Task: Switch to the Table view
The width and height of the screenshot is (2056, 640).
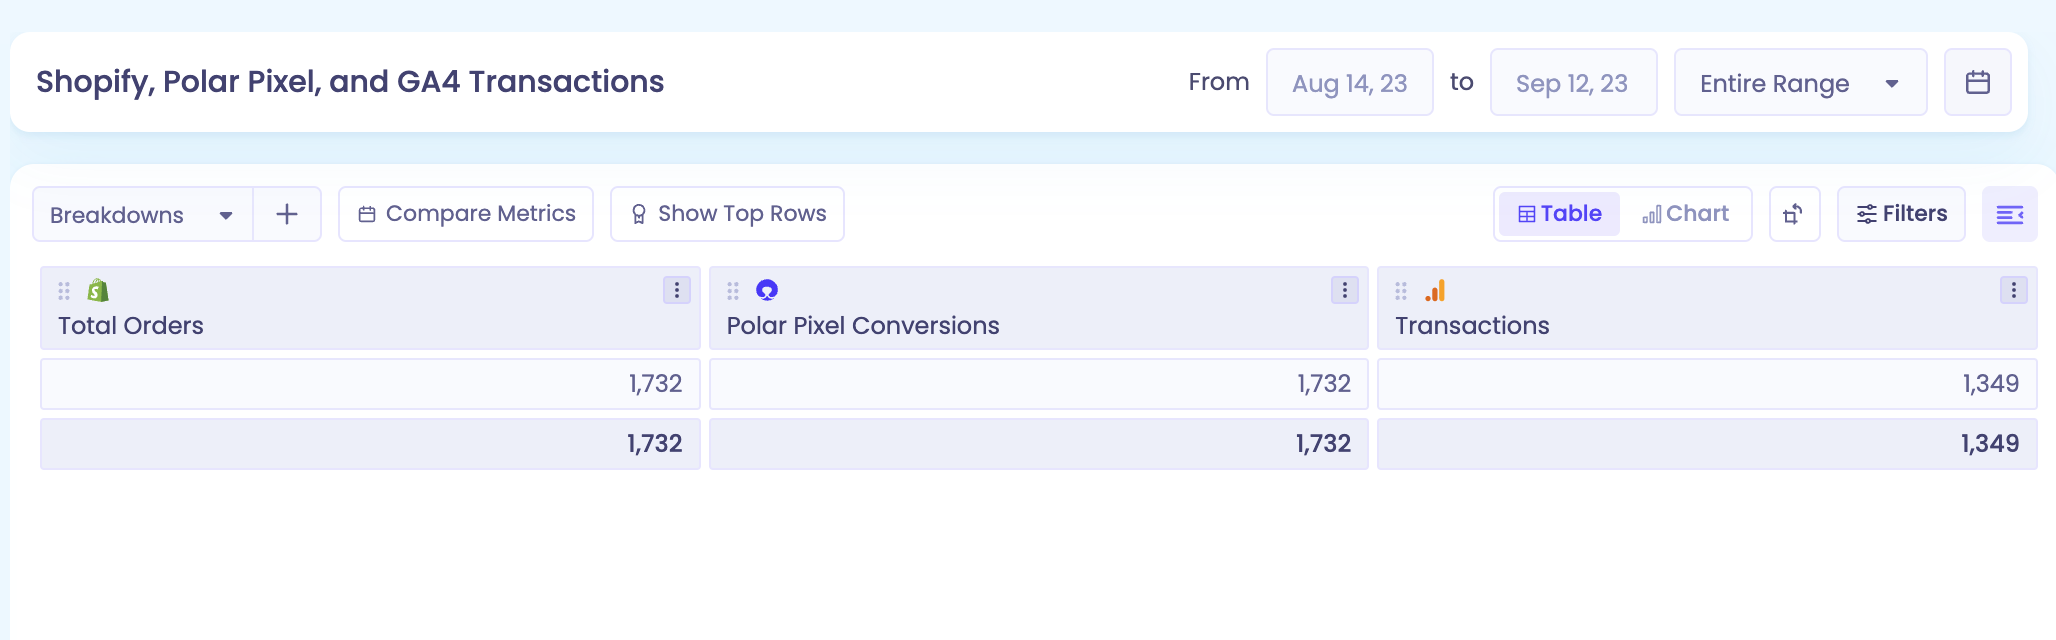Action: click(1559, 214)
